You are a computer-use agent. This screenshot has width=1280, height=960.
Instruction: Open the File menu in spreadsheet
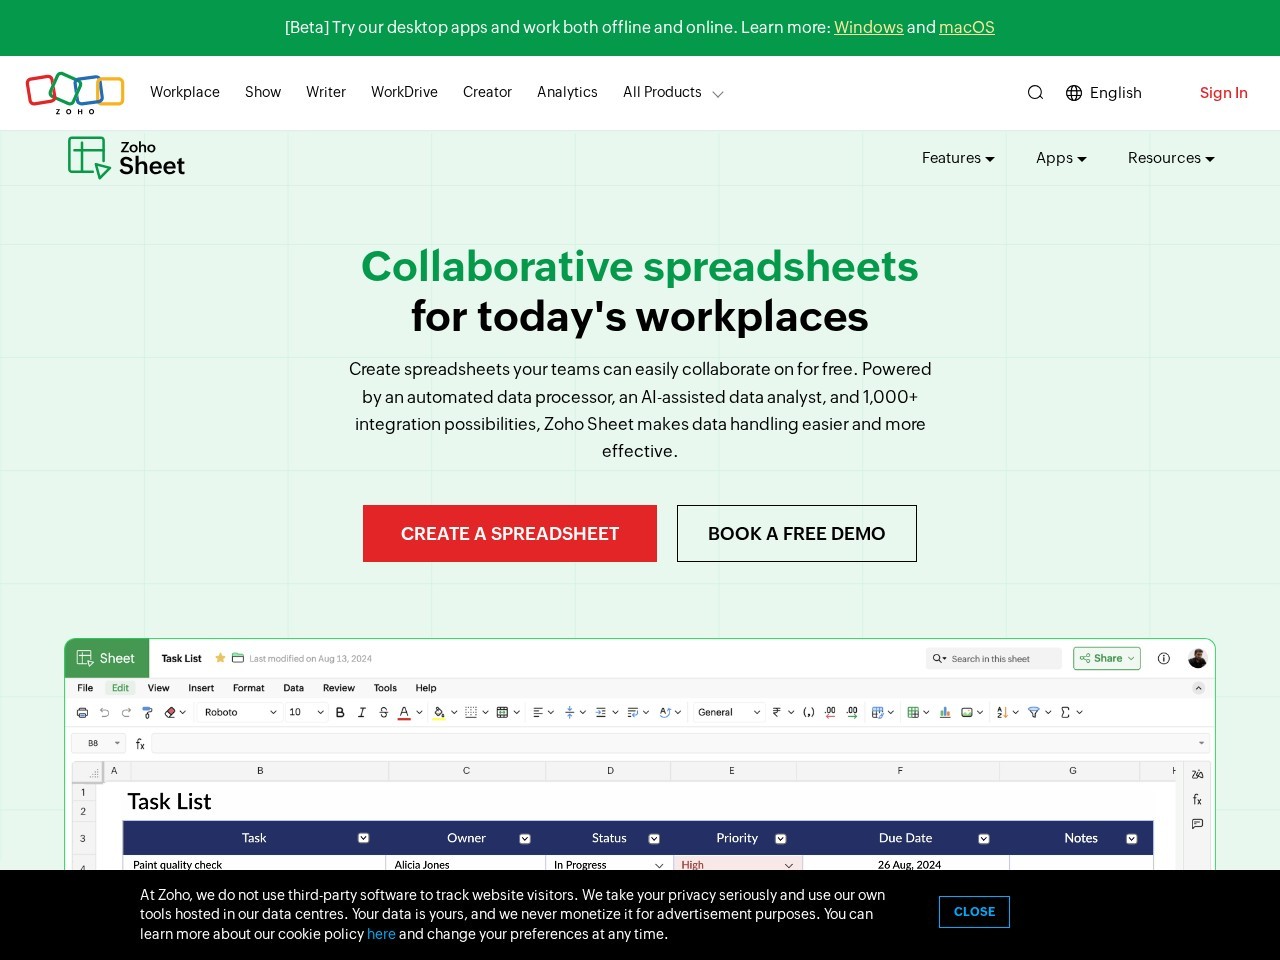pos(85,688)
